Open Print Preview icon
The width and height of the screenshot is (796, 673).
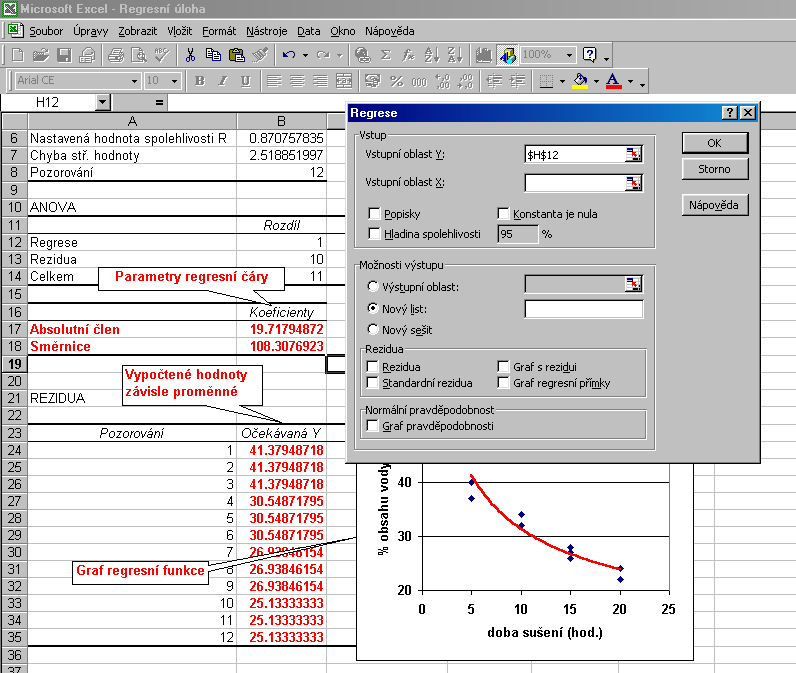(139, 55)
